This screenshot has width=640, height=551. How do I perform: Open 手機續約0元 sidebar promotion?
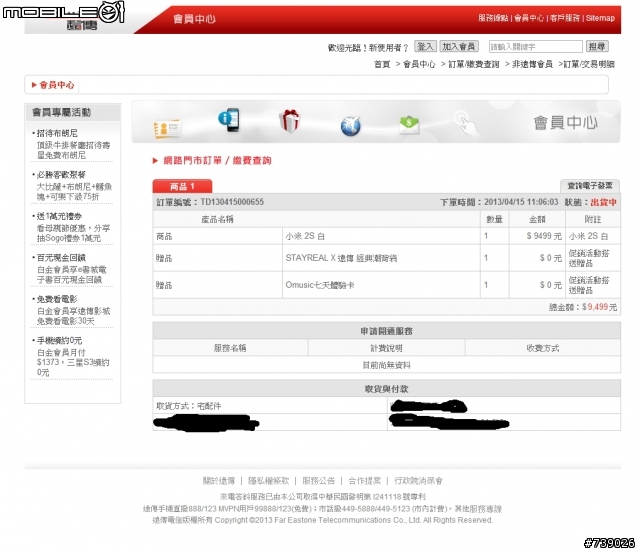click(59, 340)
